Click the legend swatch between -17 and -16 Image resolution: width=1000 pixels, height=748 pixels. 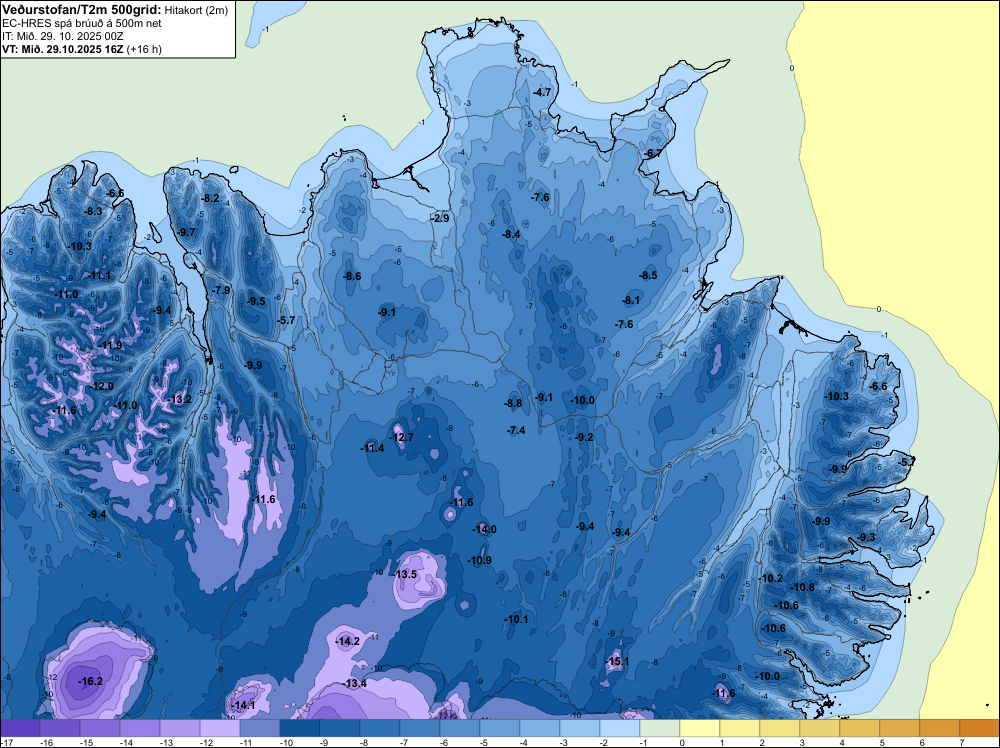[20, 728]
